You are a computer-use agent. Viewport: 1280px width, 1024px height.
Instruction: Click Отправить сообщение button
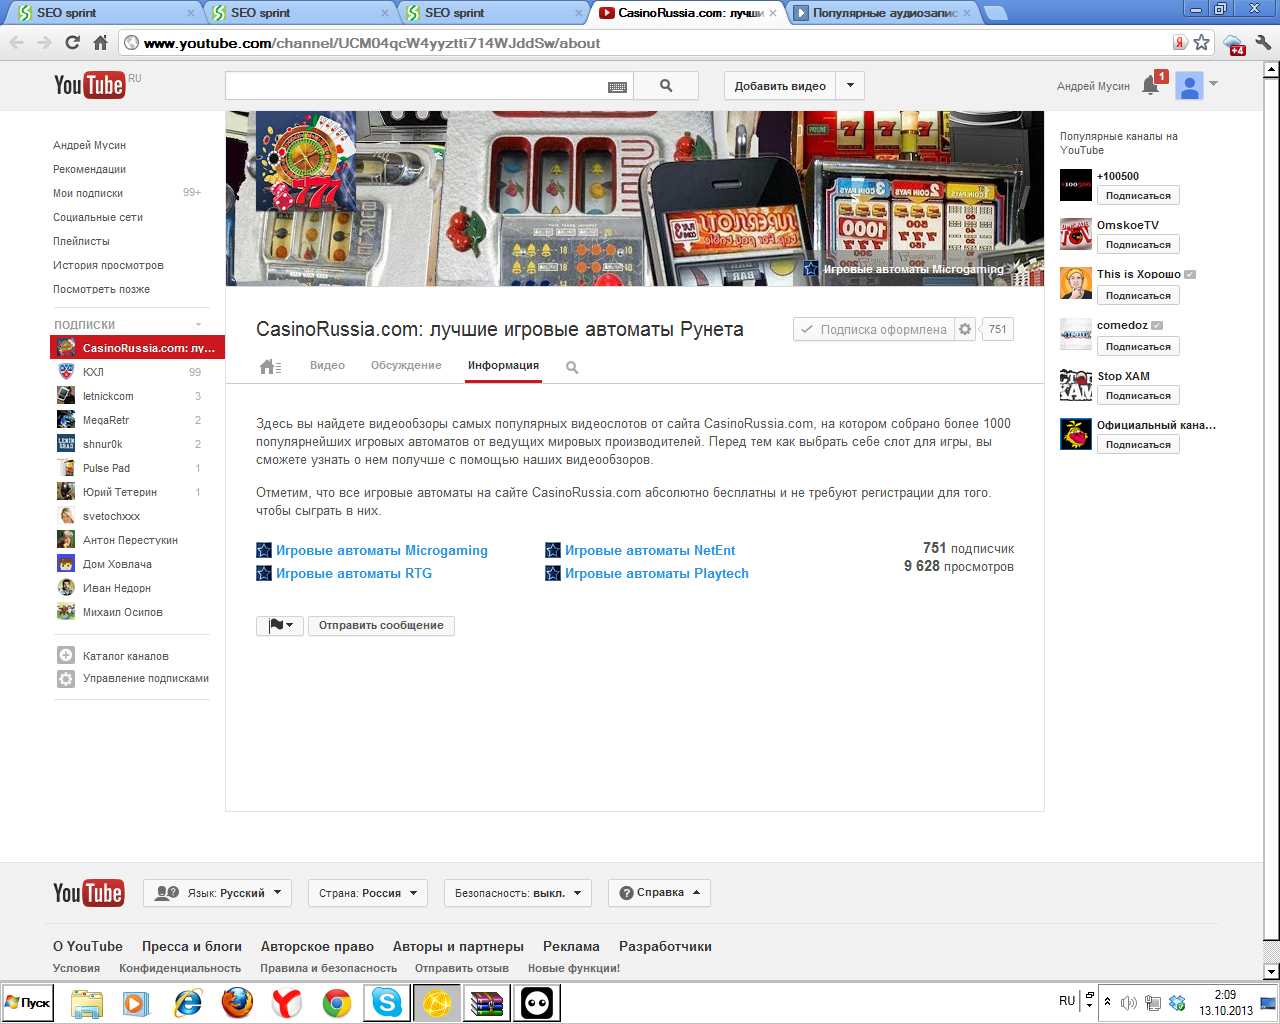click(x=381, y=625)
